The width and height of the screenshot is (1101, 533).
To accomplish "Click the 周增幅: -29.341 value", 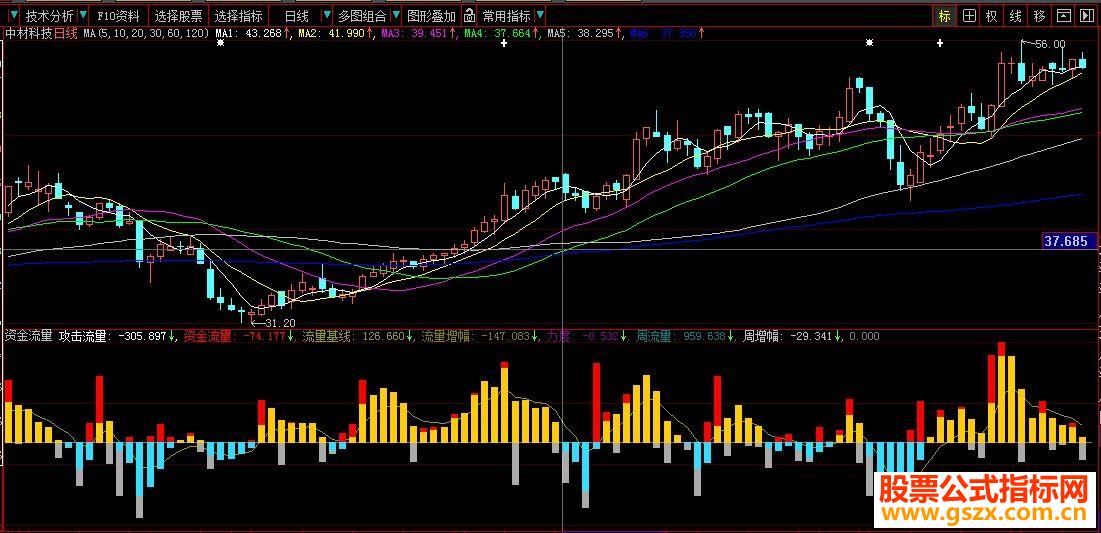I will (x=789, y=336).
